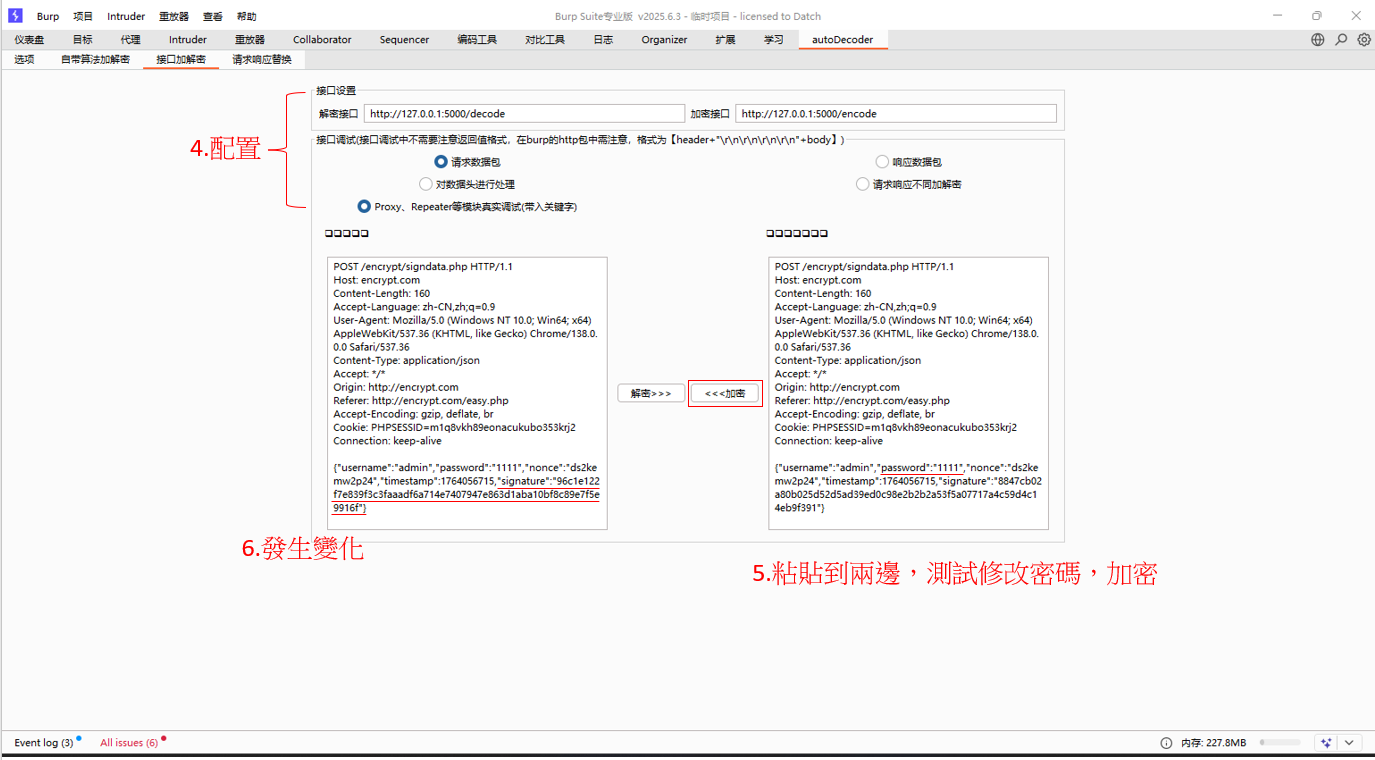Switch to the Sequencer tab
The height and width of the screenshot is (760, 1375).
coord(404,40)
